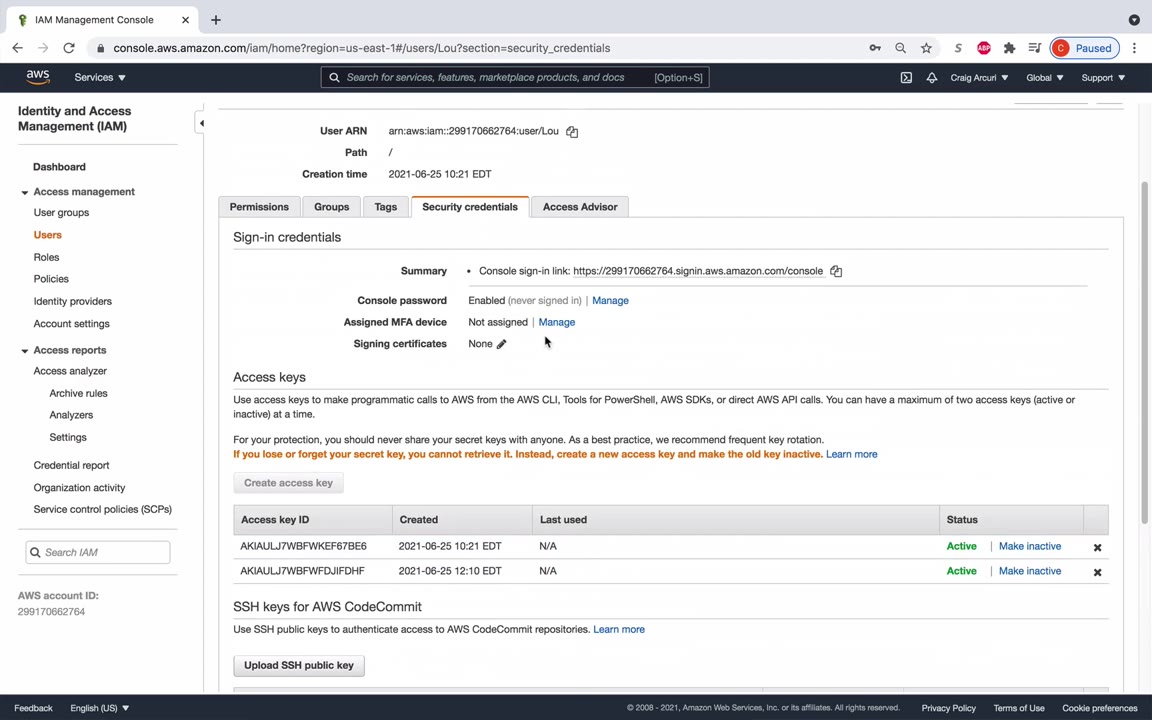Expand the Services menu
The image size is (1152, 720).
point(100,77)
